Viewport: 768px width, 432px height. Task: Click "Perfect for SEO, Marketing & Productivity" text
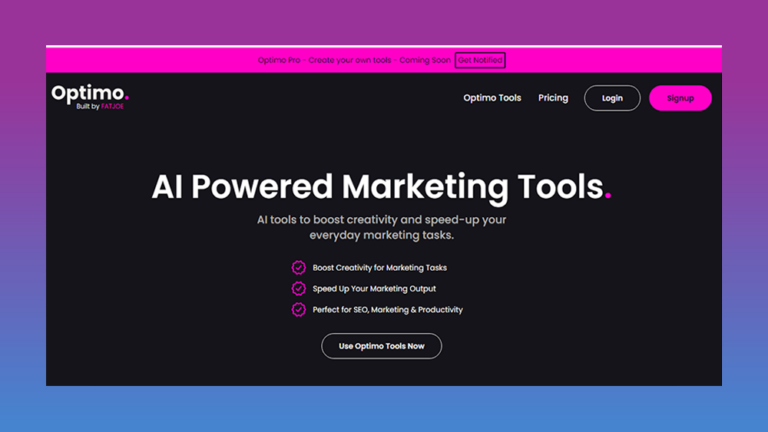[387, 310]
